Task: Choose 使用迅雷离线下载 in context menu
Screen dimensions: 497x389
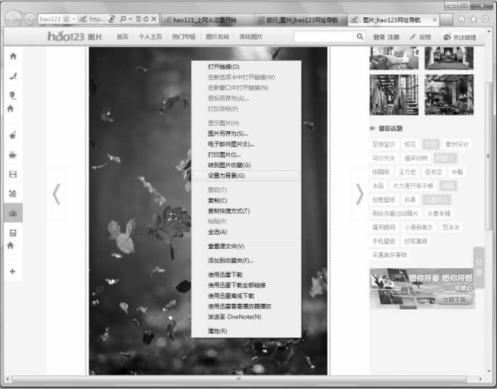Action: [247, 296]
